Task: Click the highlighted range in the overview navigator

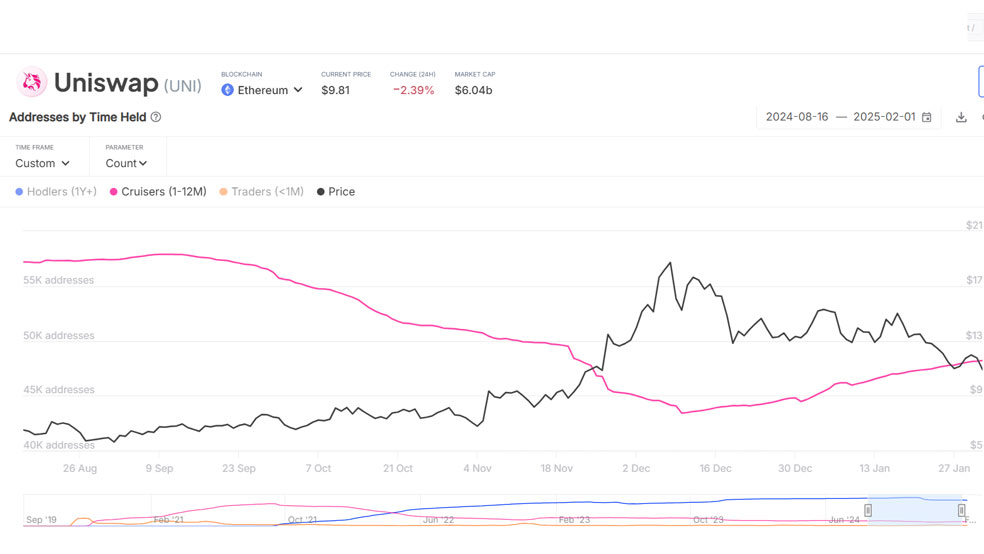Action: tap(914, 510)
